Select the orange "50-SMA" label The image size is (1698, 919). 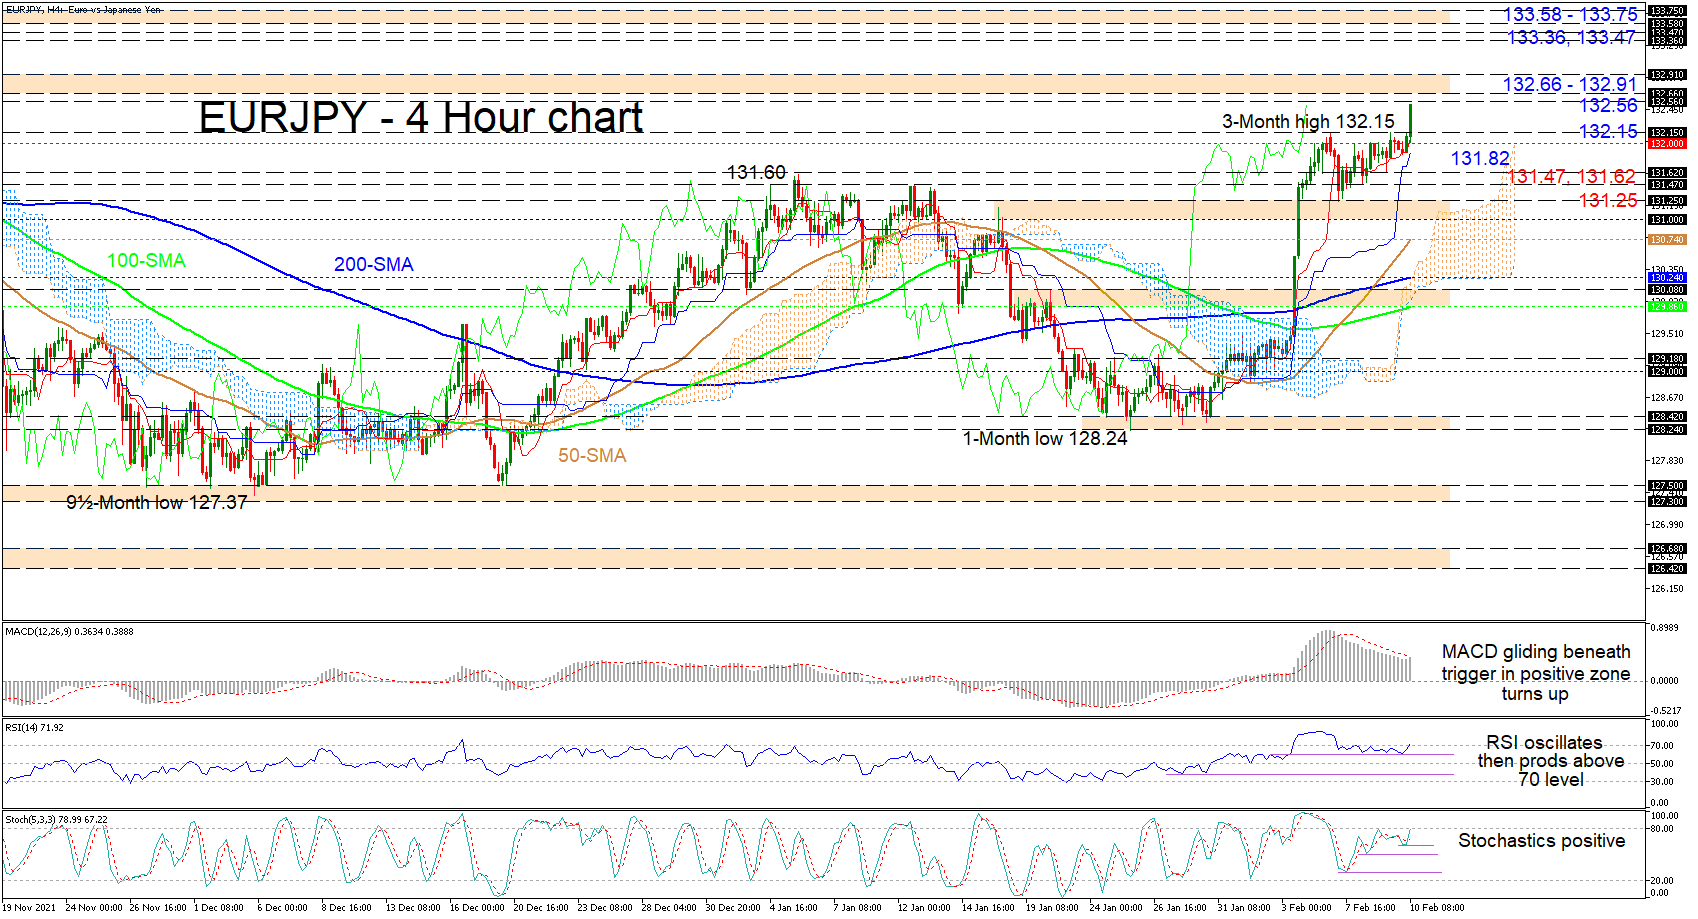tap(592, 455)
